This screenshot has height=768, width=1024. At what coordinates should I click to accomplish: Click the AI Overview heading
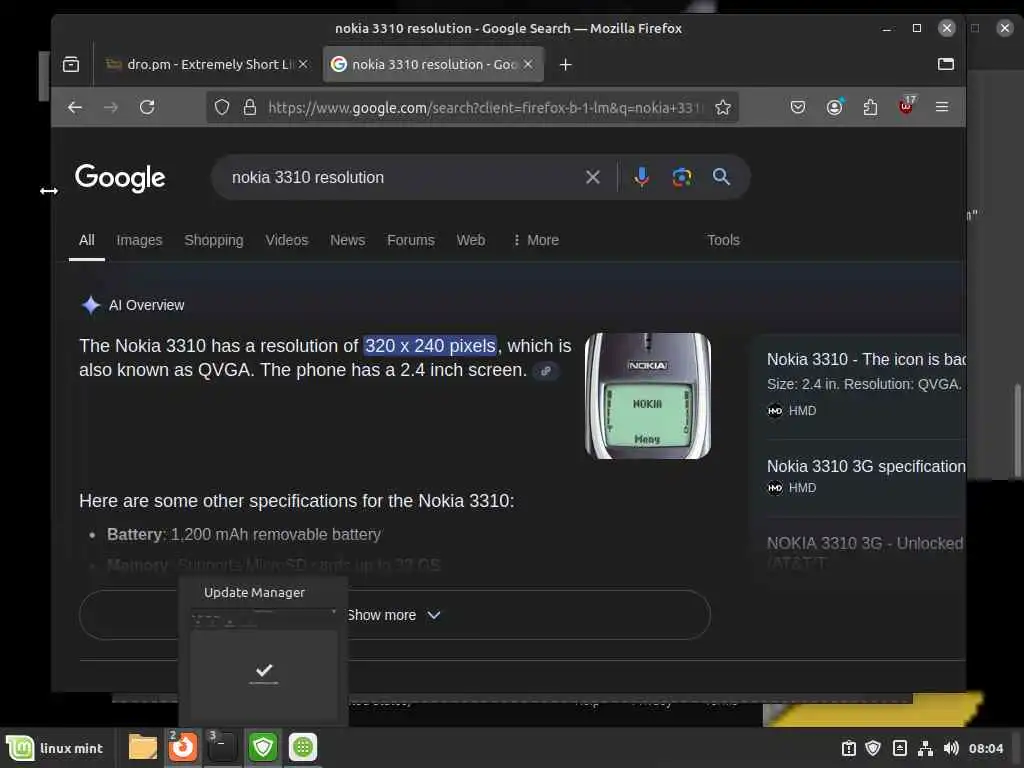pos(146,305)
